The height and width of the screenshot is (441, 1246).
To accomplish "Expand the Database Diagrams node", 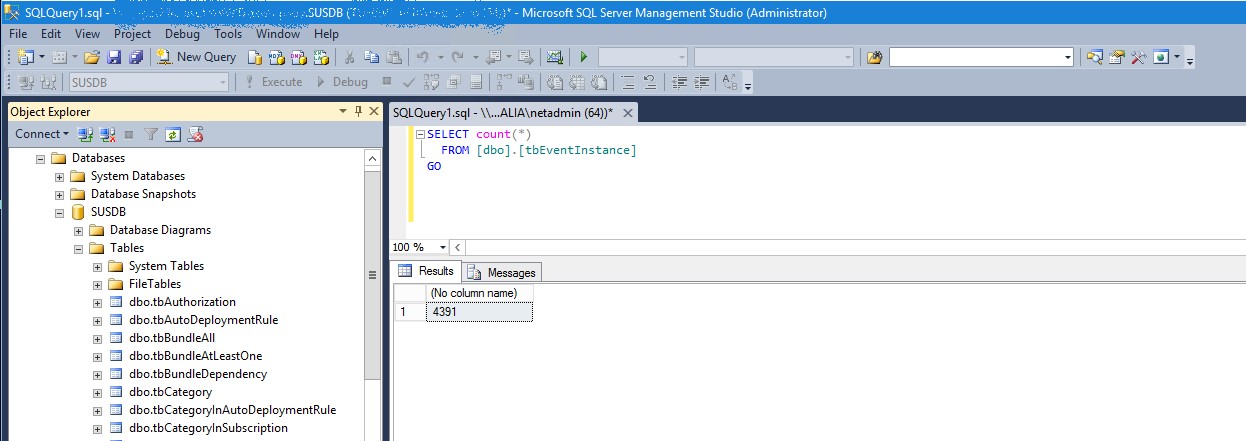I will 79,230.
